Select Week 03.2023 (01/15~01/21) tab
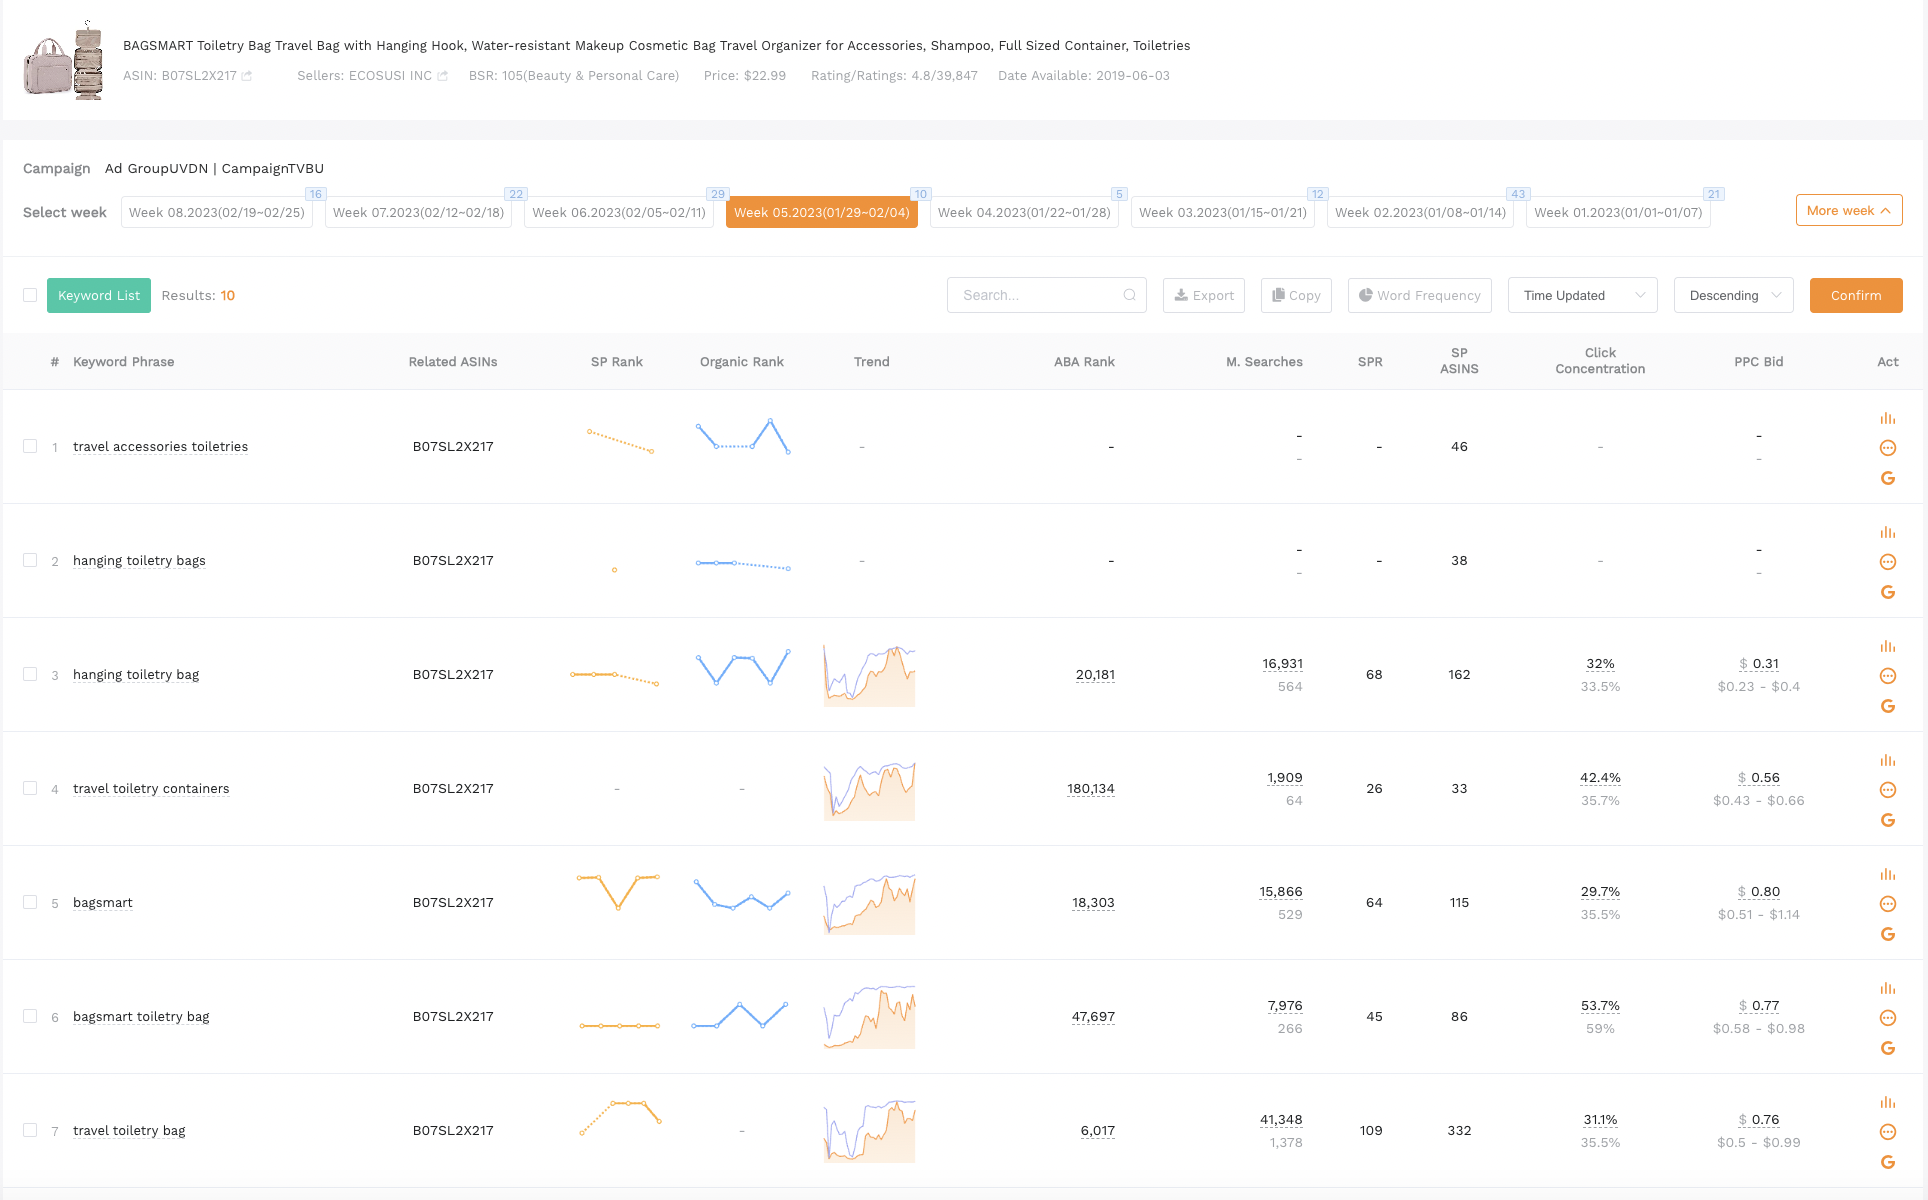The image size is (1928, 1200). (x=1223, y=212)
